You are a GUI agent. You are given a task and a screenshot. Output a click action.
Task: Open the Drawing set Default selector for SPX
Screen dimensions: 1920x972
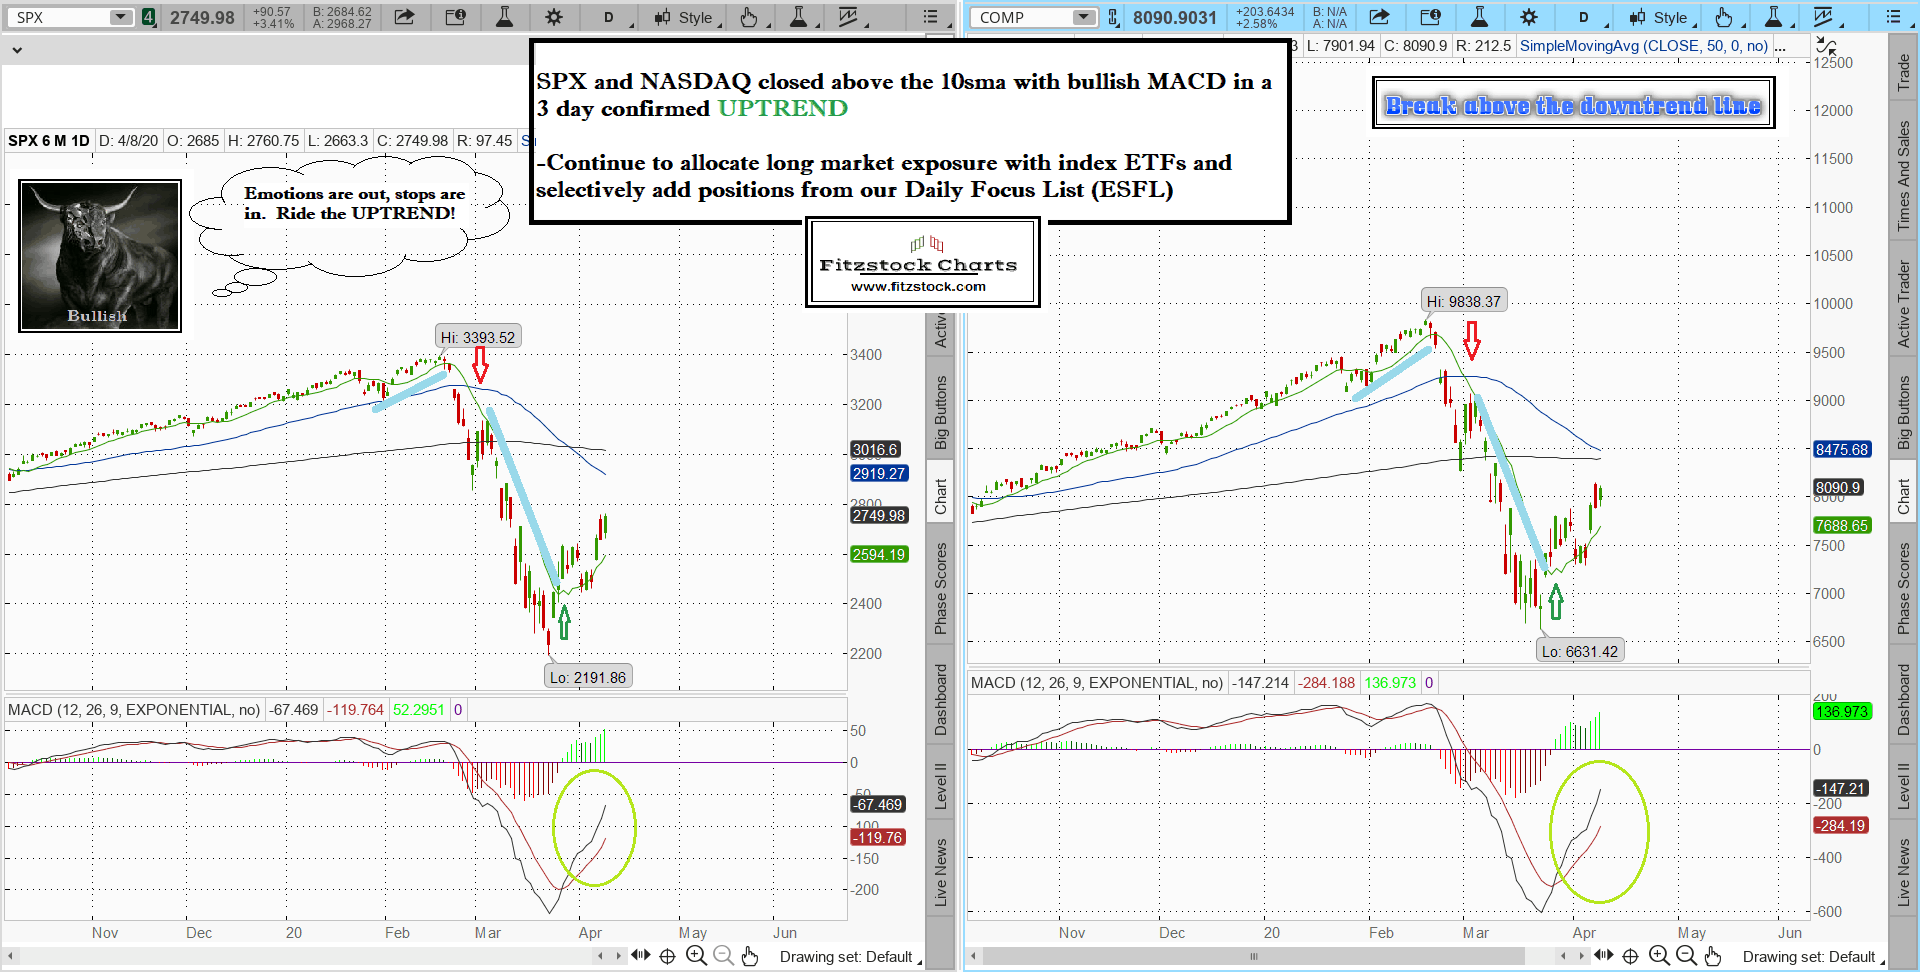click(x=848, y=957)
